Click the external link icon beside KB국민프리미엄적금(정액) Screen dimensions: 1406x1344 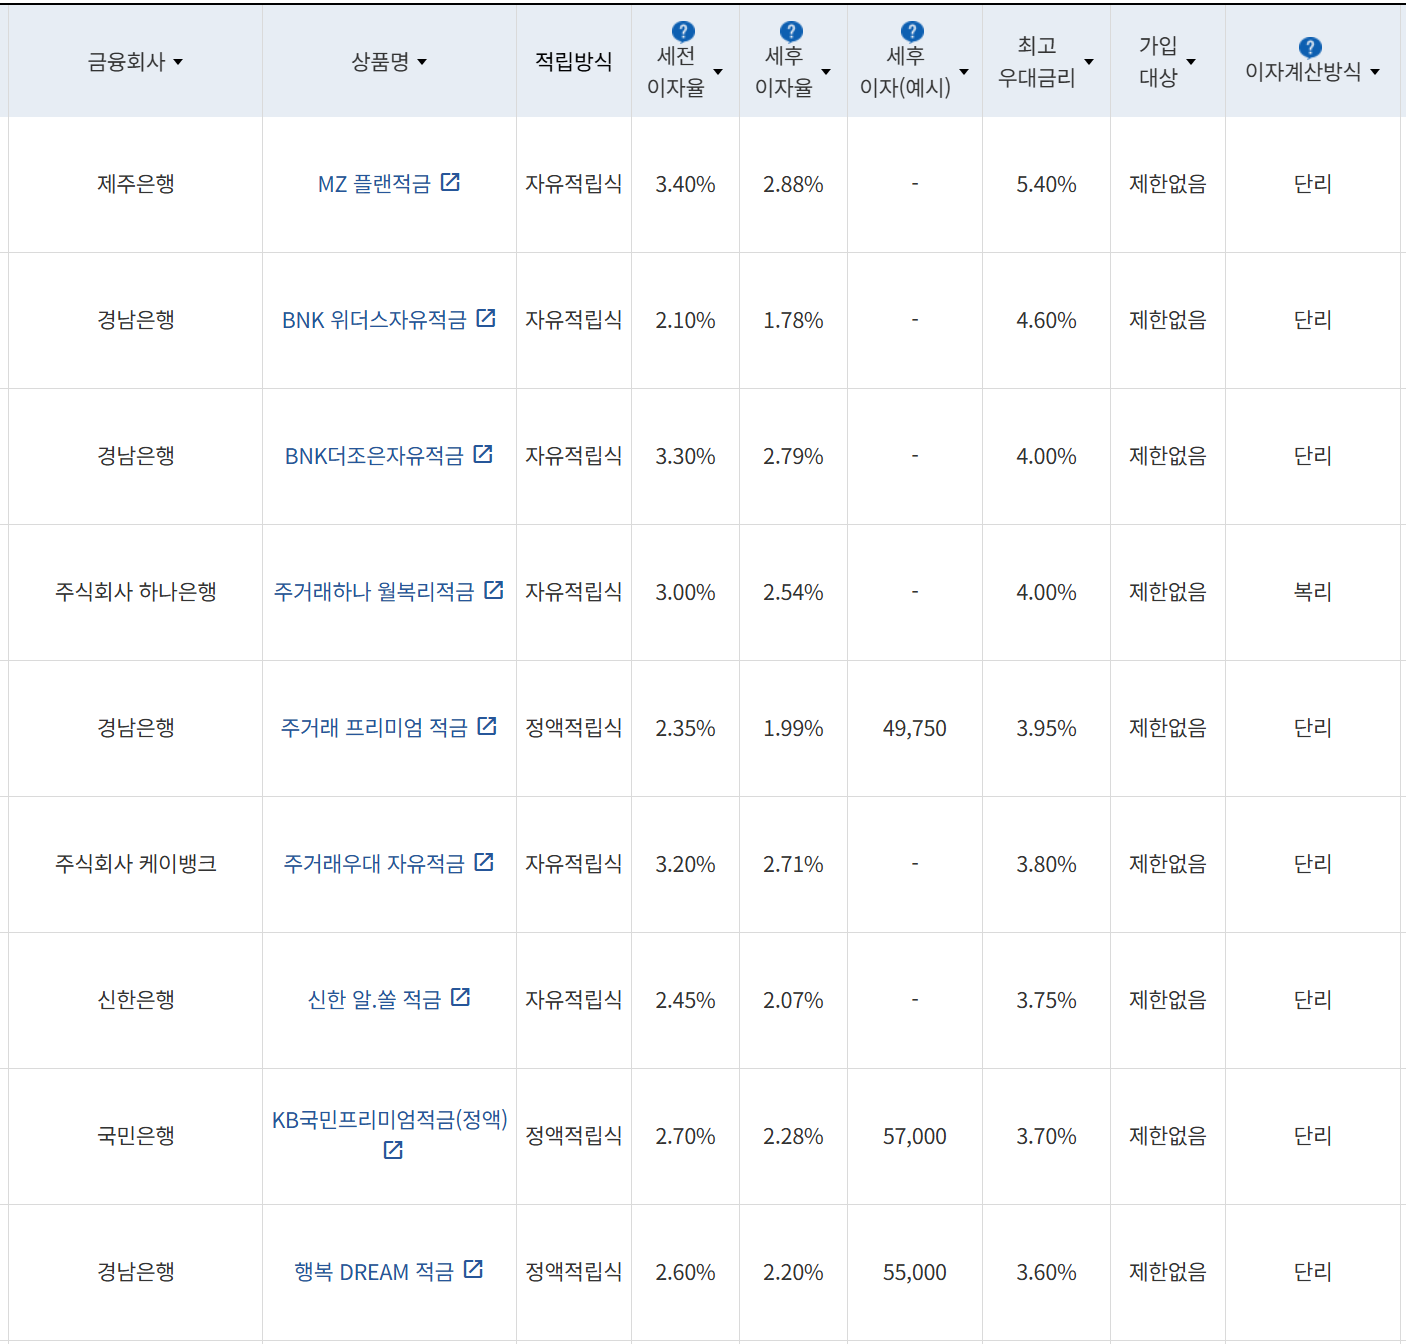click(x=391, y=1148)
